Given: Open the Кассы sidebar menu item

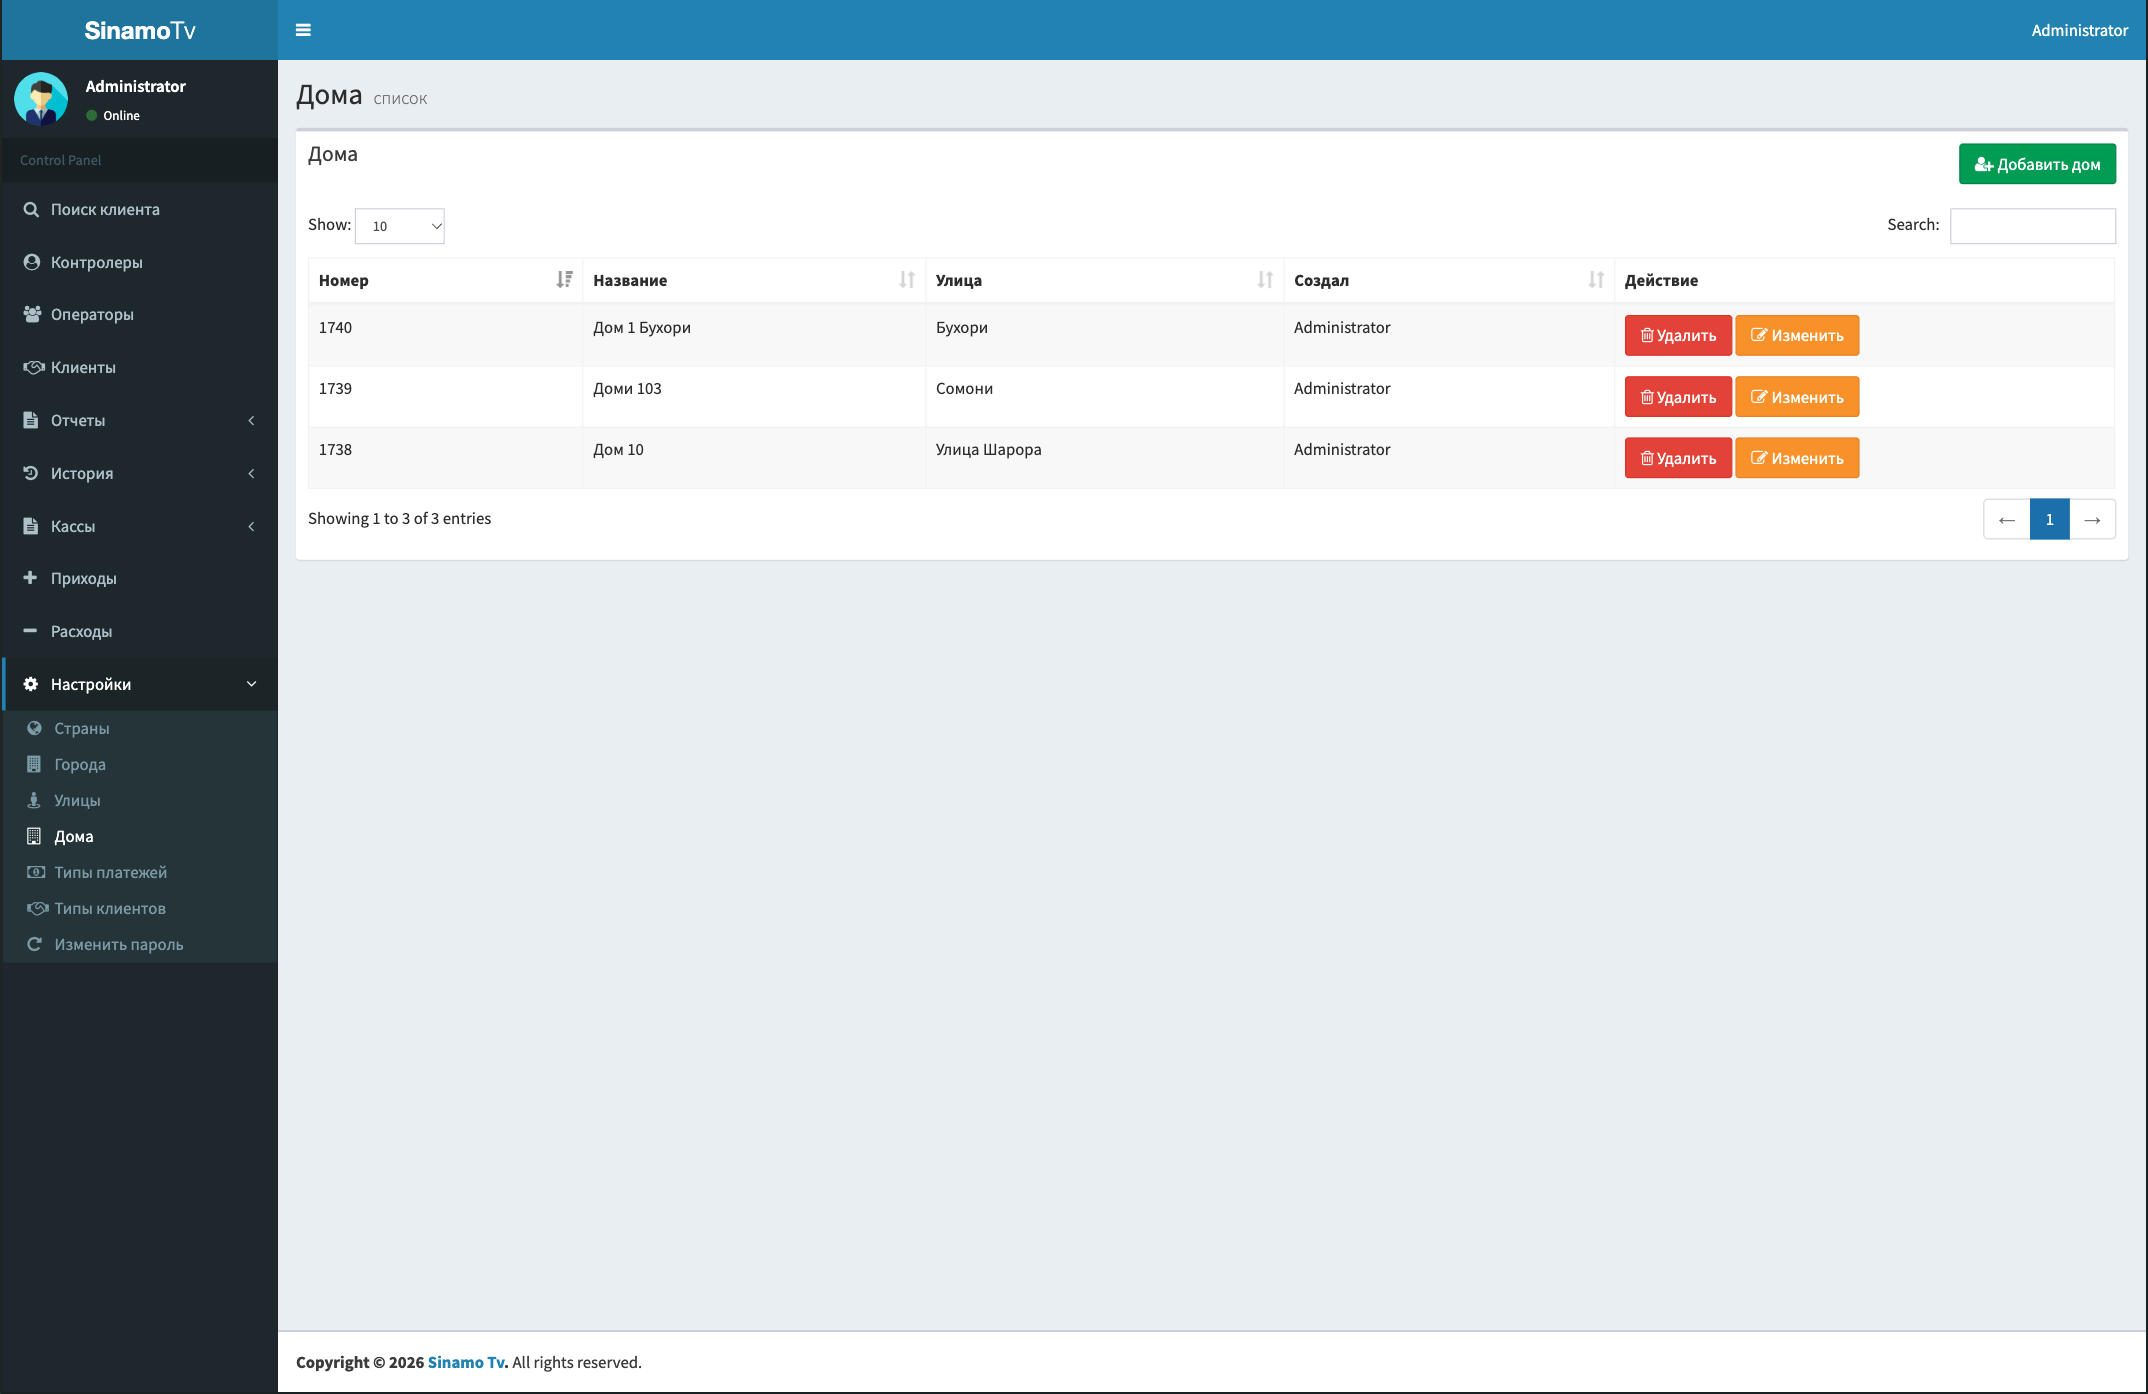Looking at the screenshot, I should [140, 526].
